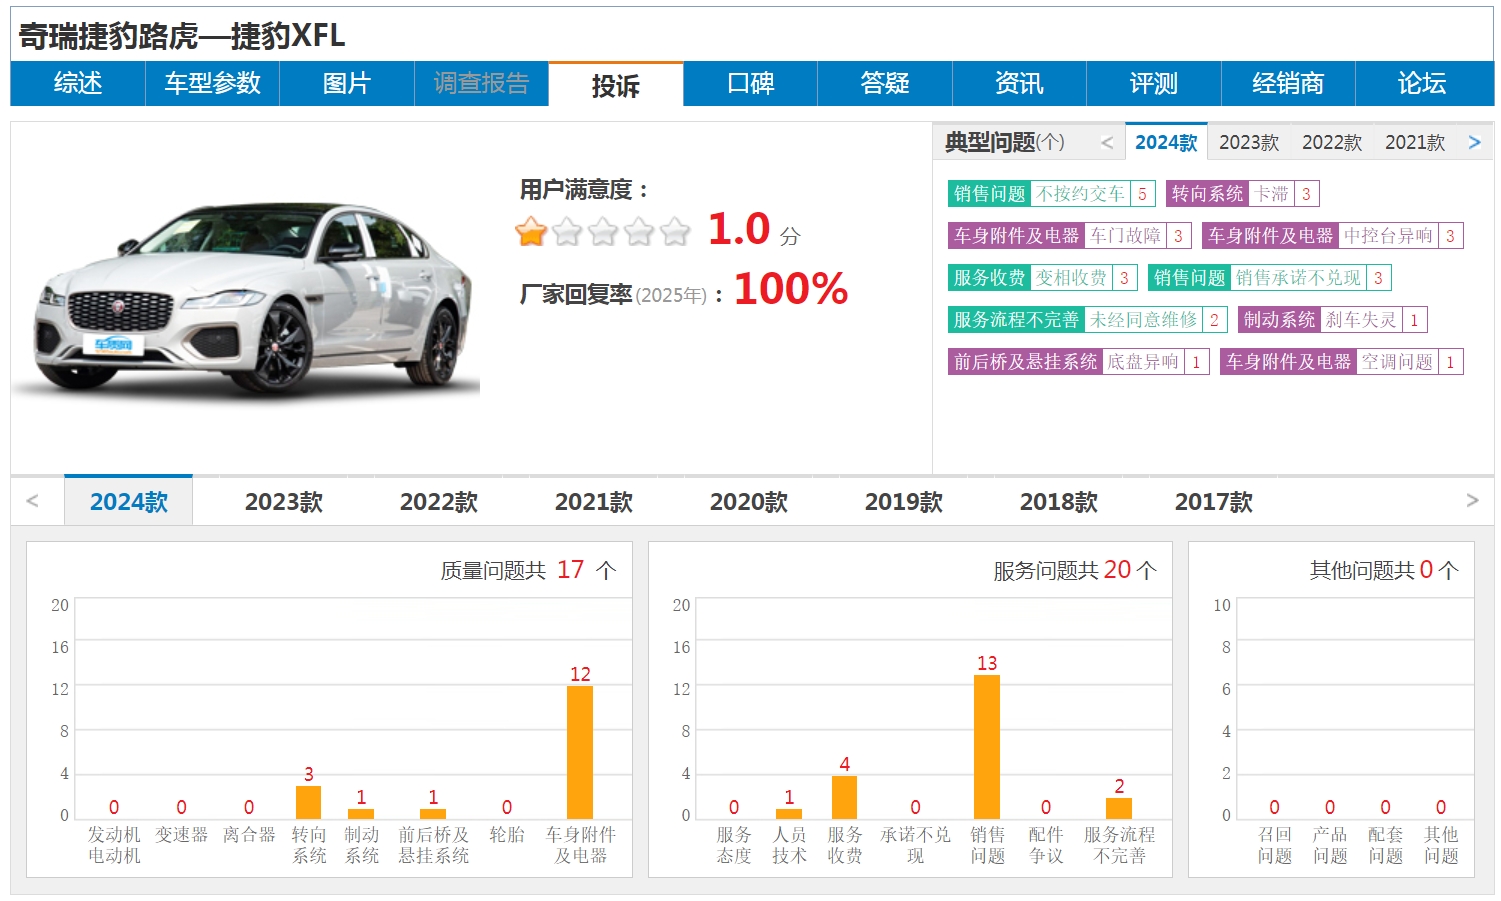Click the Jaguar XFL car image
1501x901 pixels.
(x=246, y=300)
